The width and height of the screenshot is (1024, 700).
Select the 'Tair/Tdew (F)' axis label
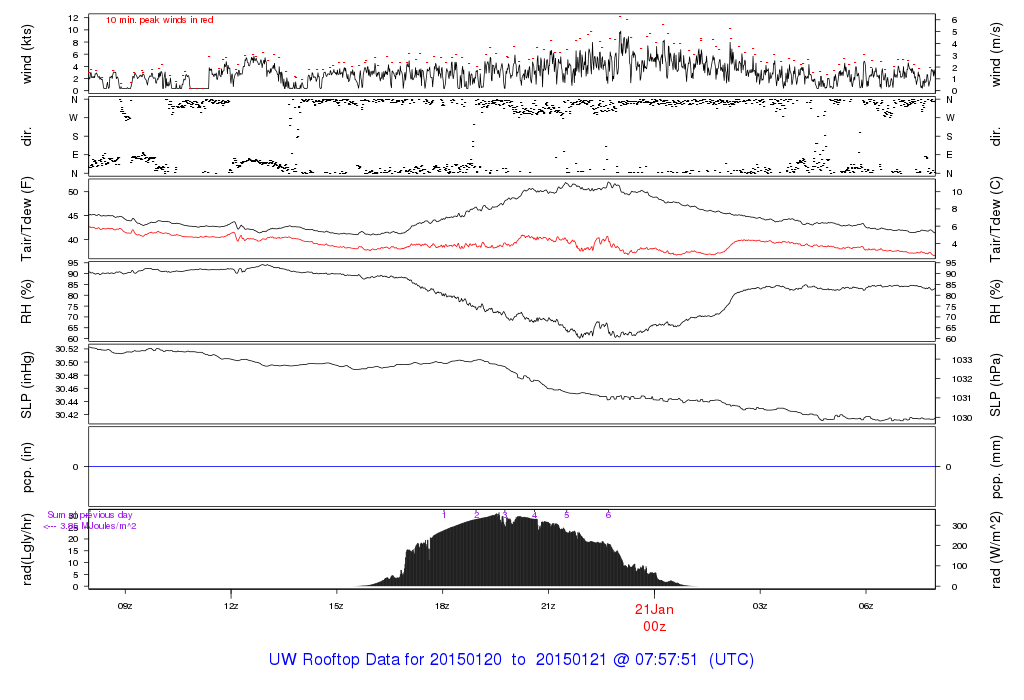28,216
